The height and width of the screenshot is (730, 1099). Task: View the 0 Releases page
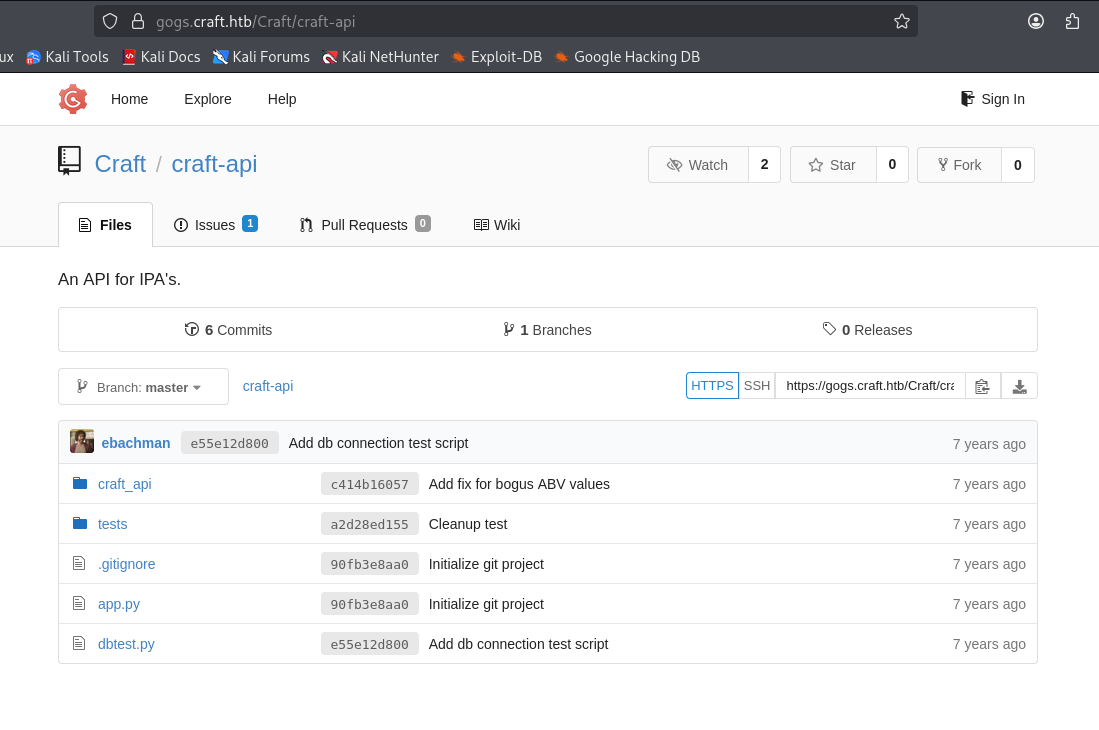point(868,330)
